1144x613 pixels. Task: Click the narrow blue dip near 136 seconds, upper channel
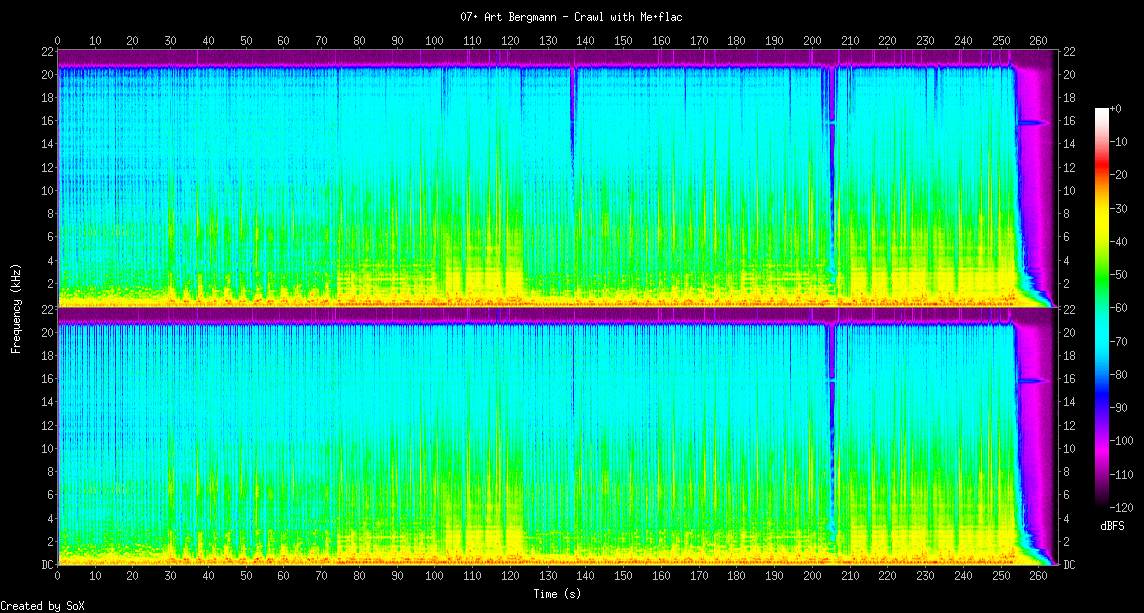pyautogui.click(x=572, y=110)
